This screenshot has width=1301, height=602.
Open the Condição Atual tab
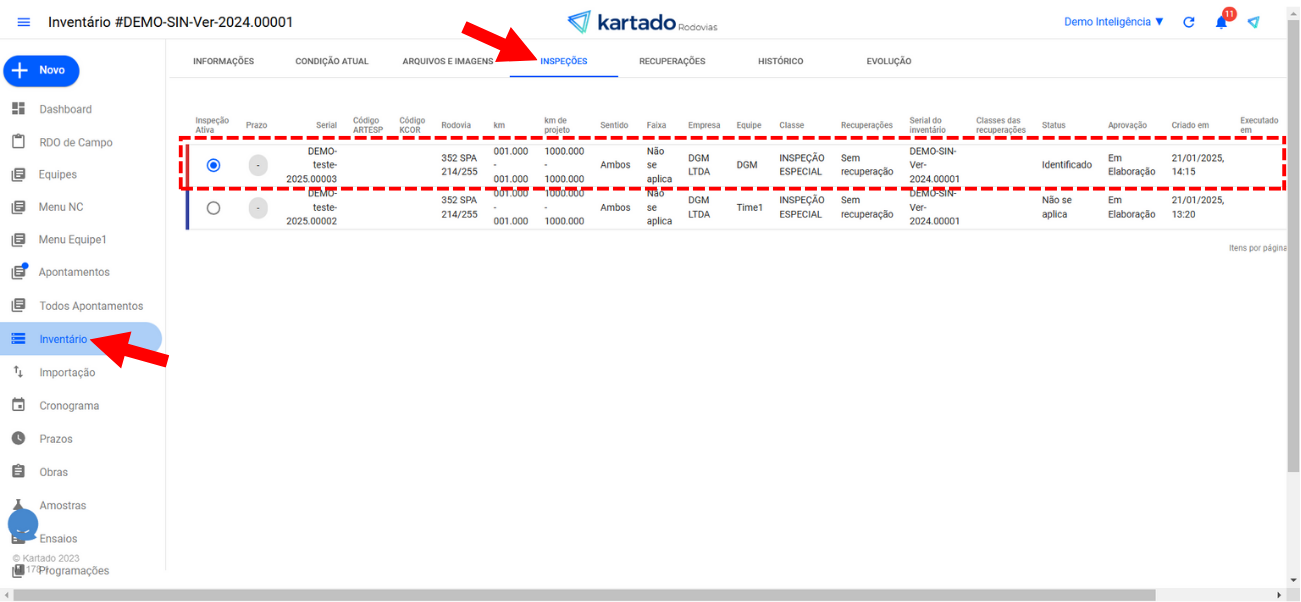click(331, 62)
